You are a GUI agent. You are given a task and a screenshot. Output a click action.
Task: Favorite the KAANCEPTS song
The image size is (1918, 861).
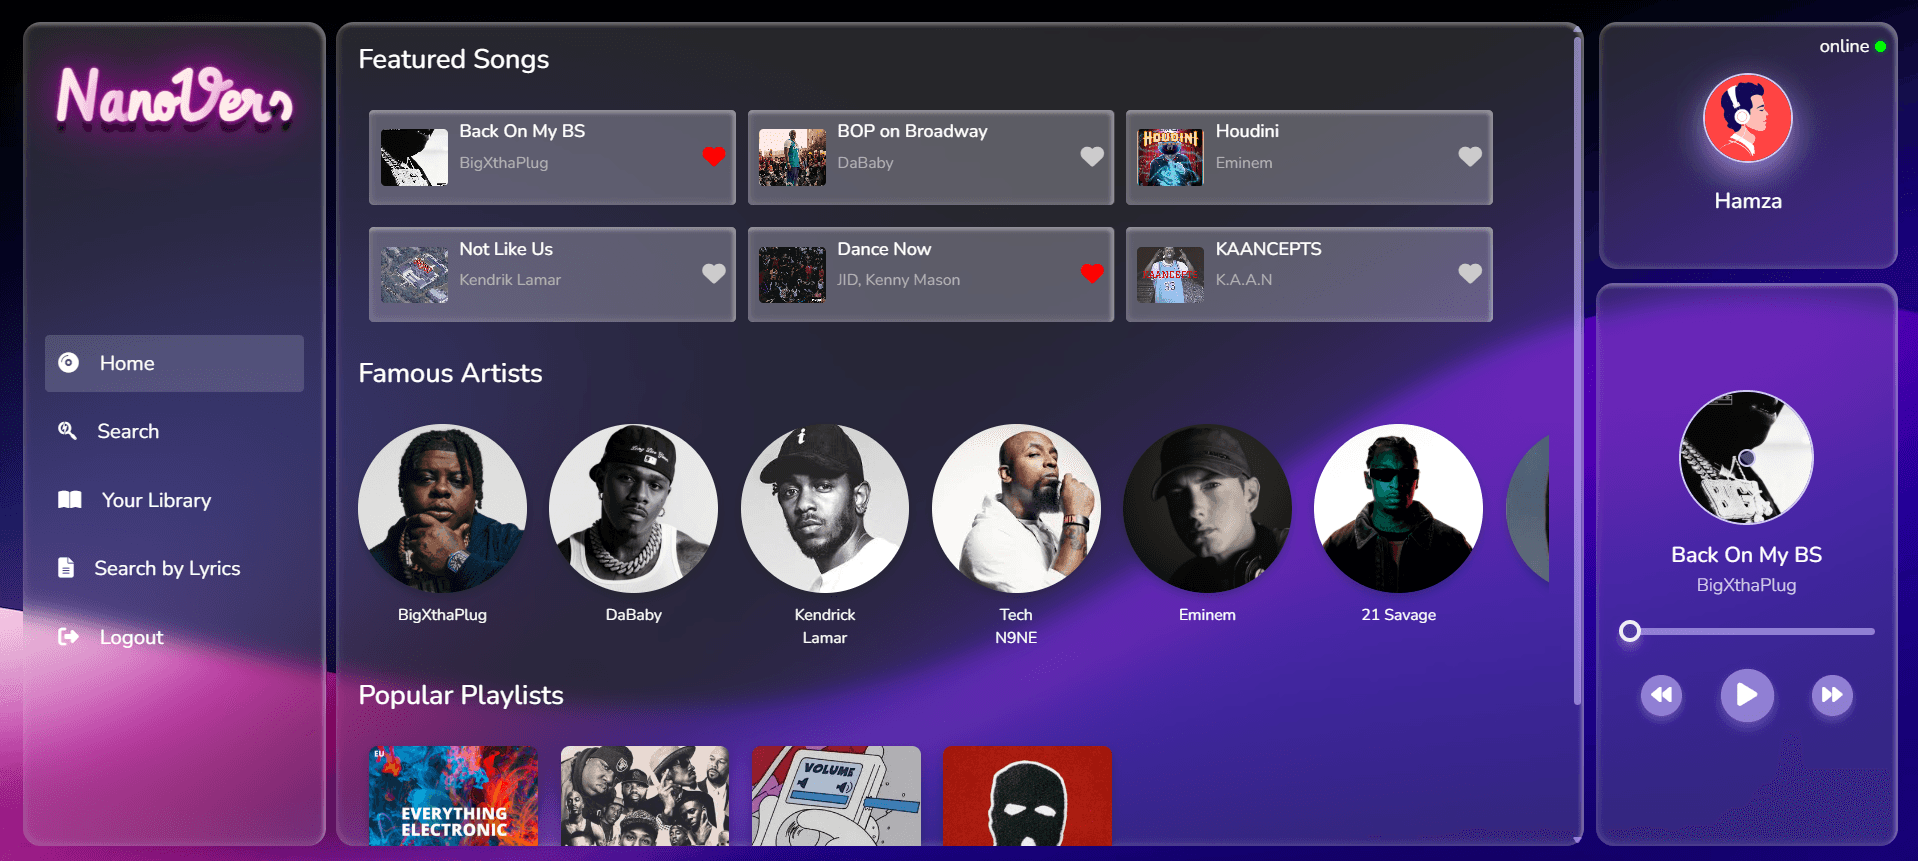(x=1470, y=273)
